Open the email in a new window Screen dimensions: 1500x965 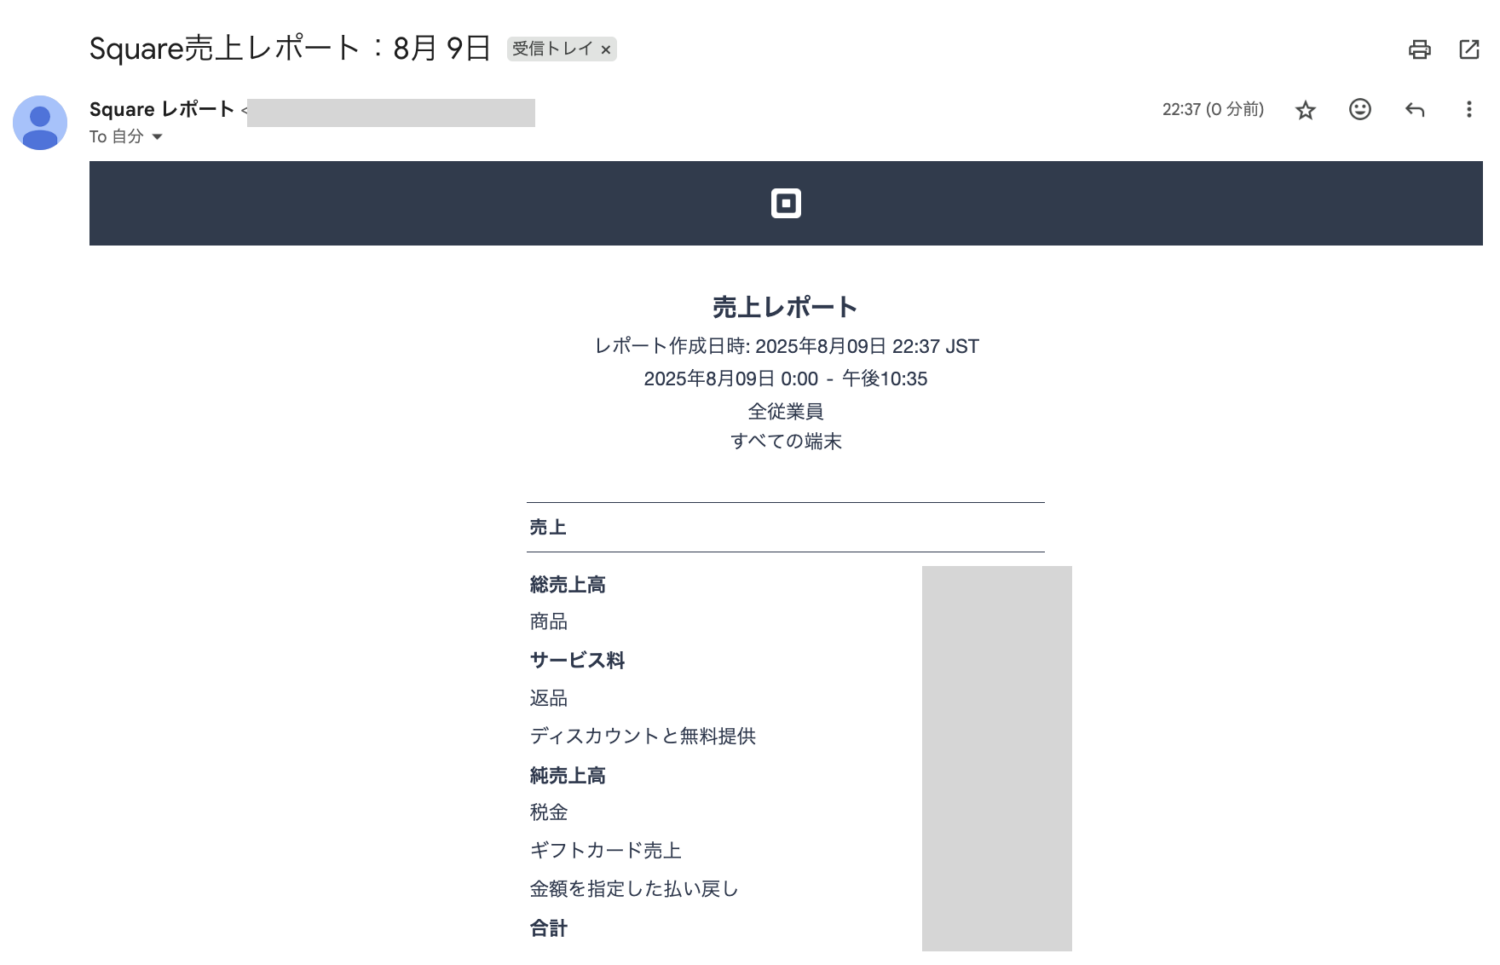coord(1468,49)
